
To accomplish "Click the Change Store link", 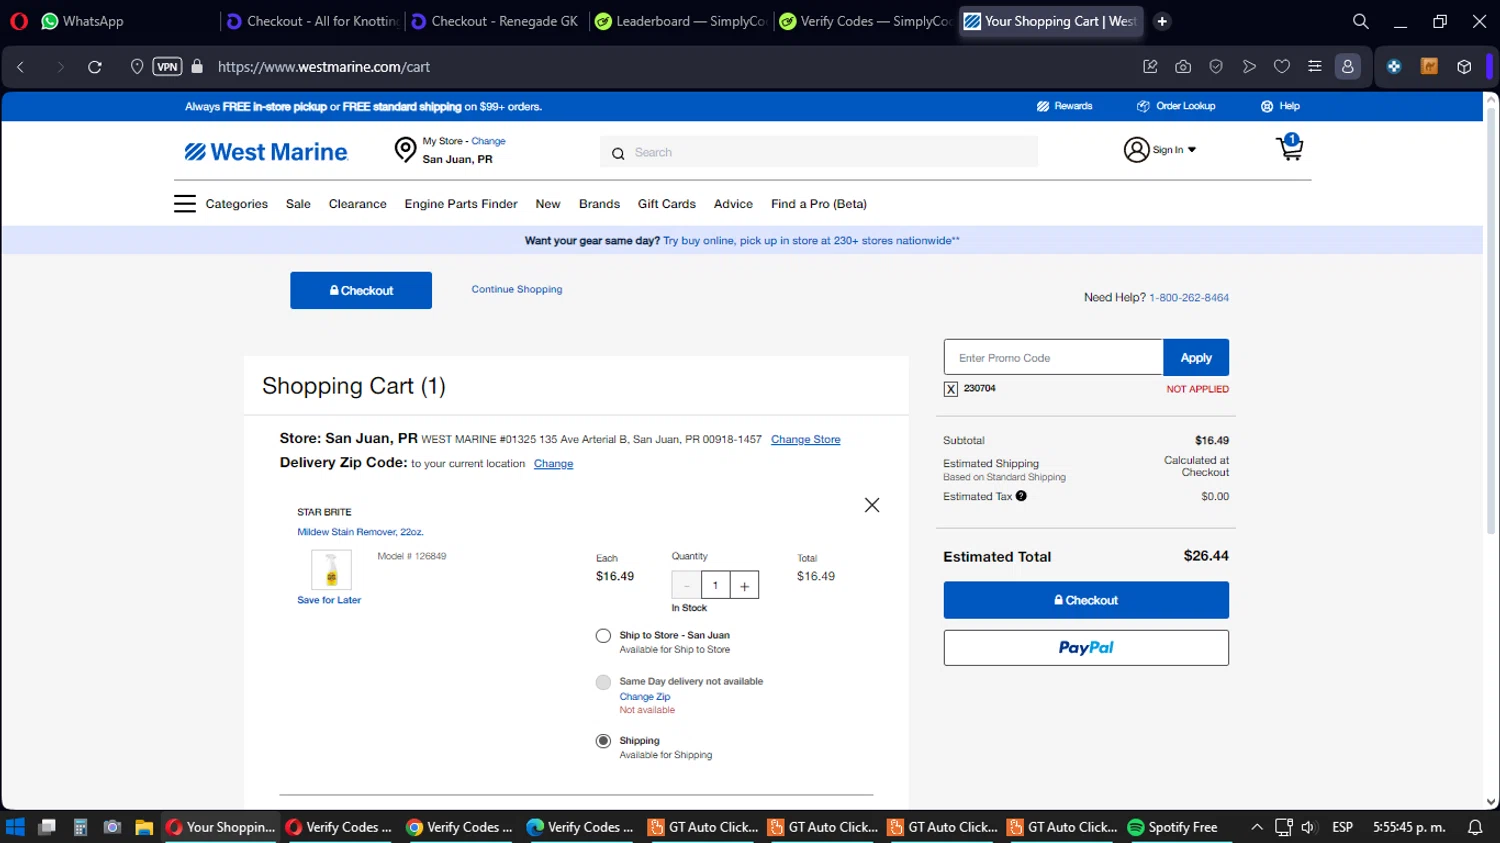I will click(x=806, y=440).
